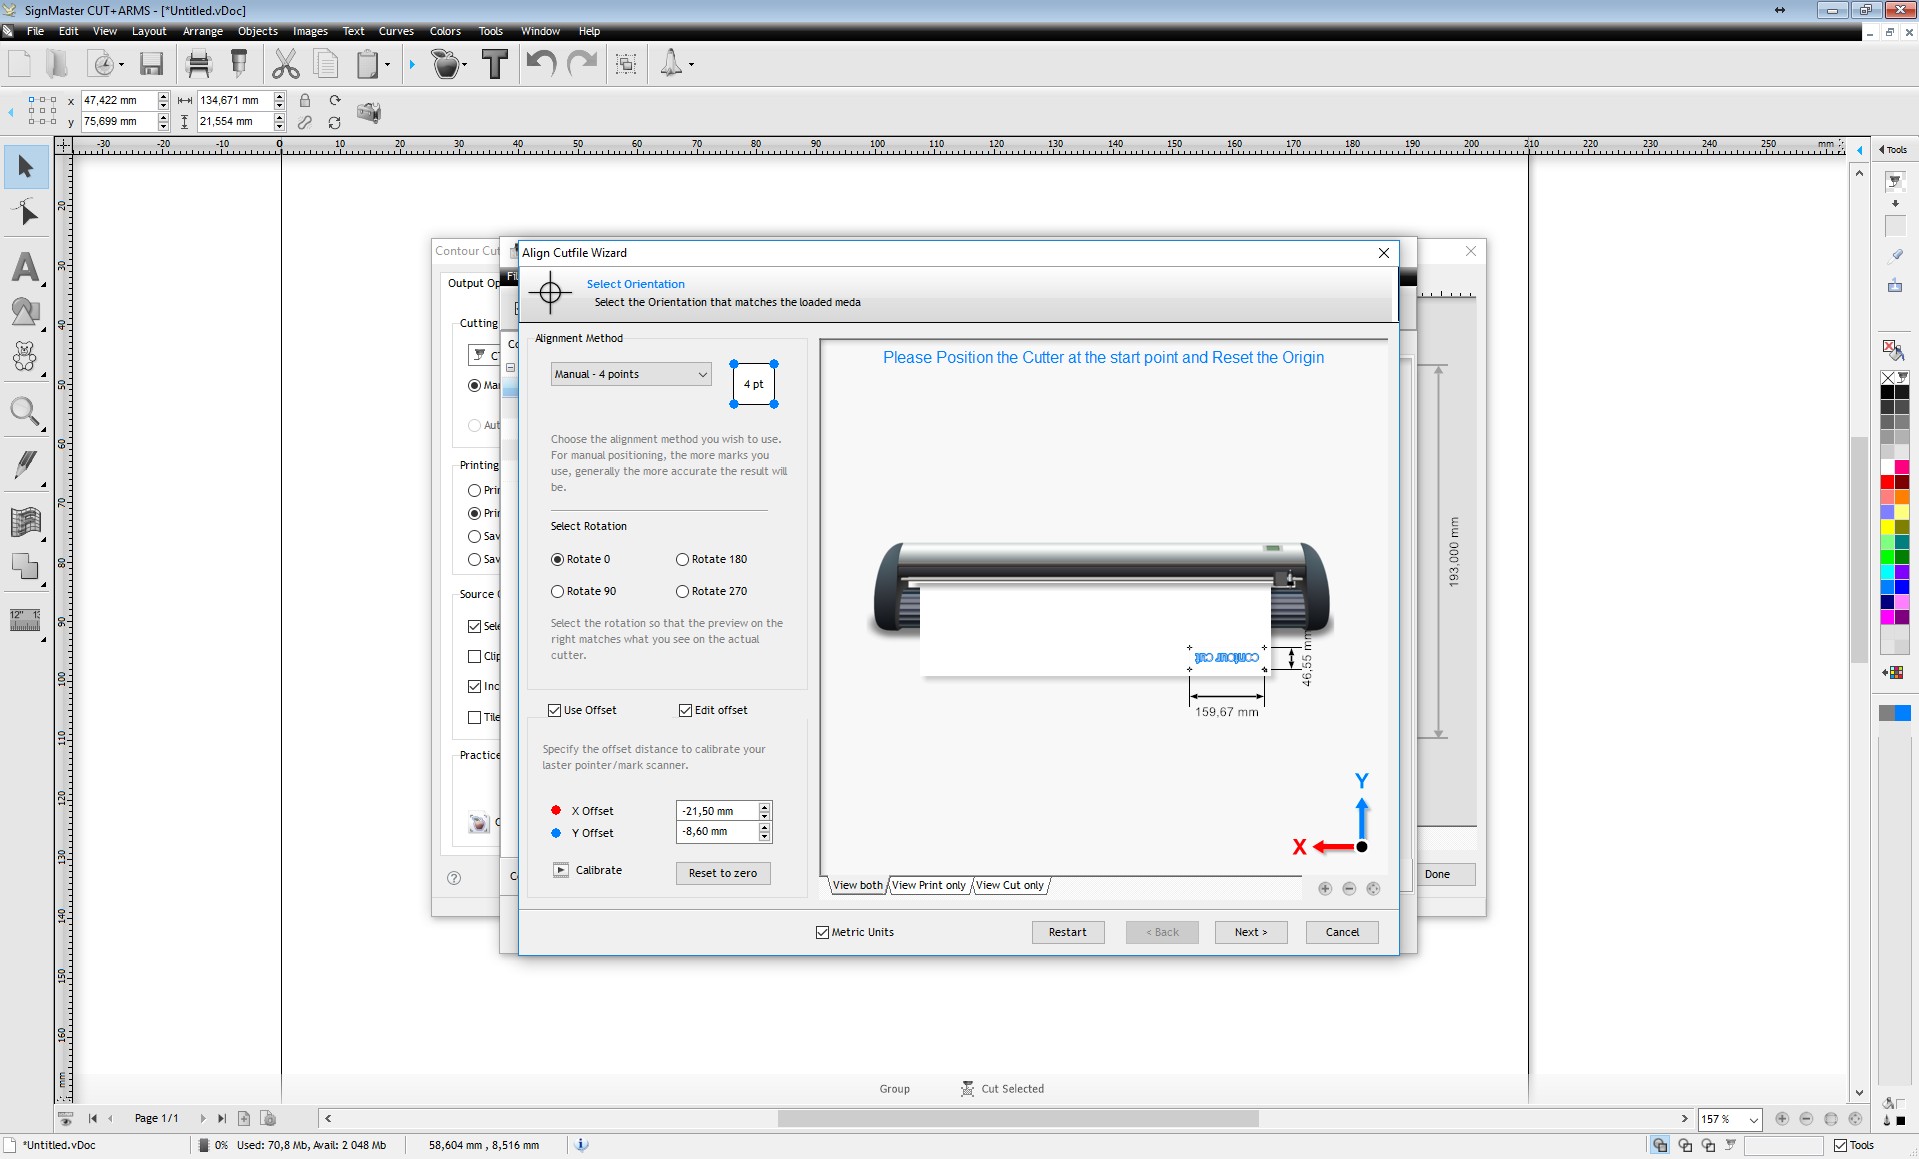This screenshot has width=1919, height=1159.
Task: Open the Colors menu
Action: [x=445, y=31]
